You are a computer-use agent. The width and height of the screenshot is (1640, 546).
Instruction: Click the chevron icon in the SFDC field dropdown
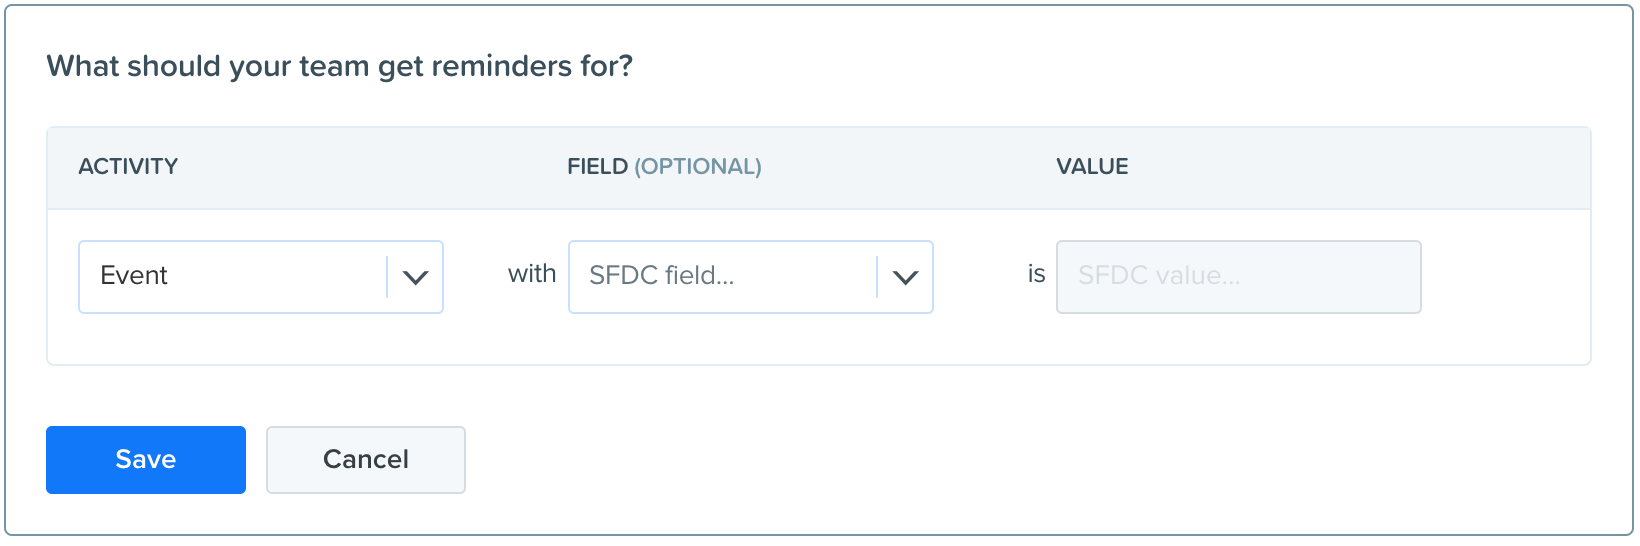coord(905,277)
